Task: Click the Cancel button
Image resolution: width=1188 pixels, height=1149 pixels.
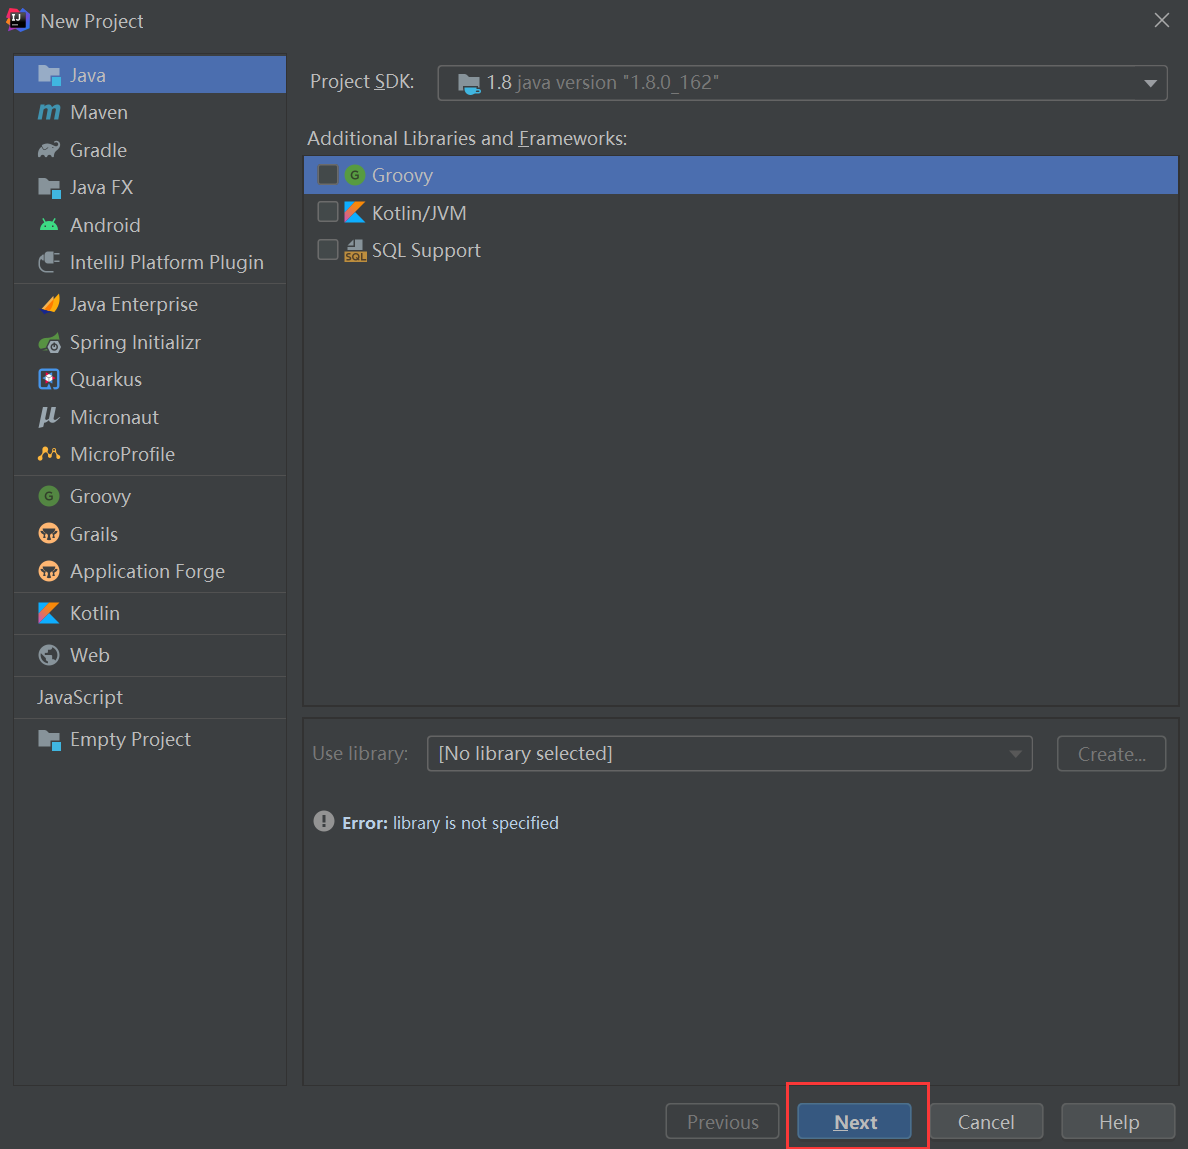Action: click(986, 1122)
